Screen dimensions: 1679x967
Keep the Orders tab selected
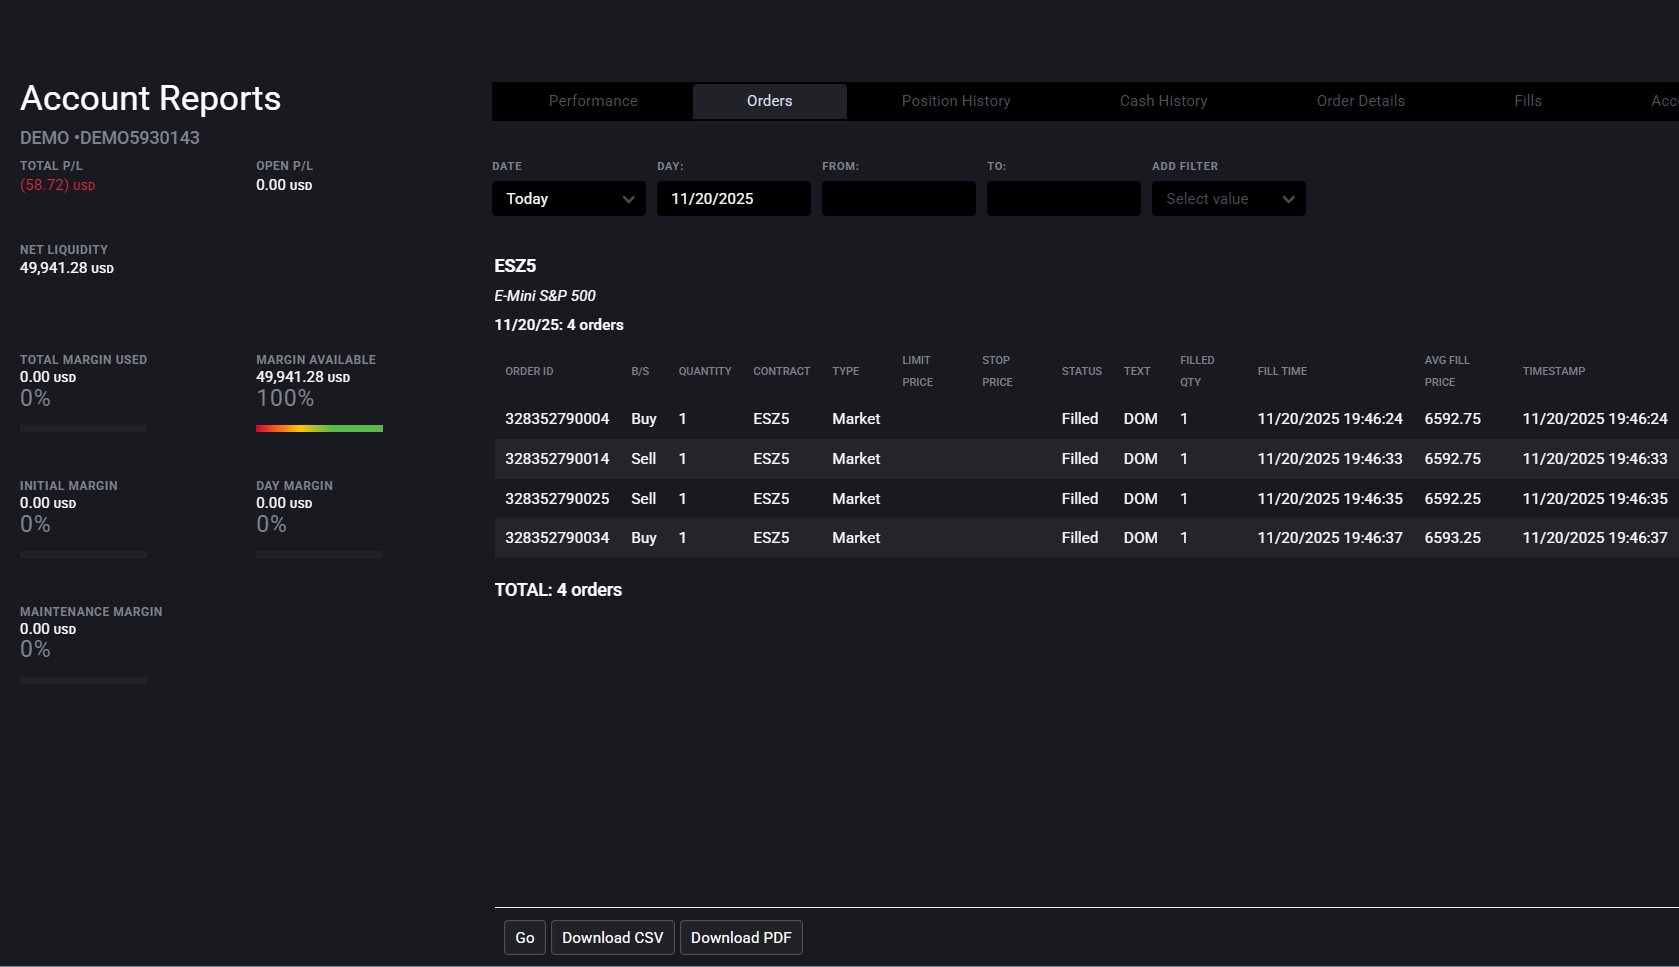[769, 101]
